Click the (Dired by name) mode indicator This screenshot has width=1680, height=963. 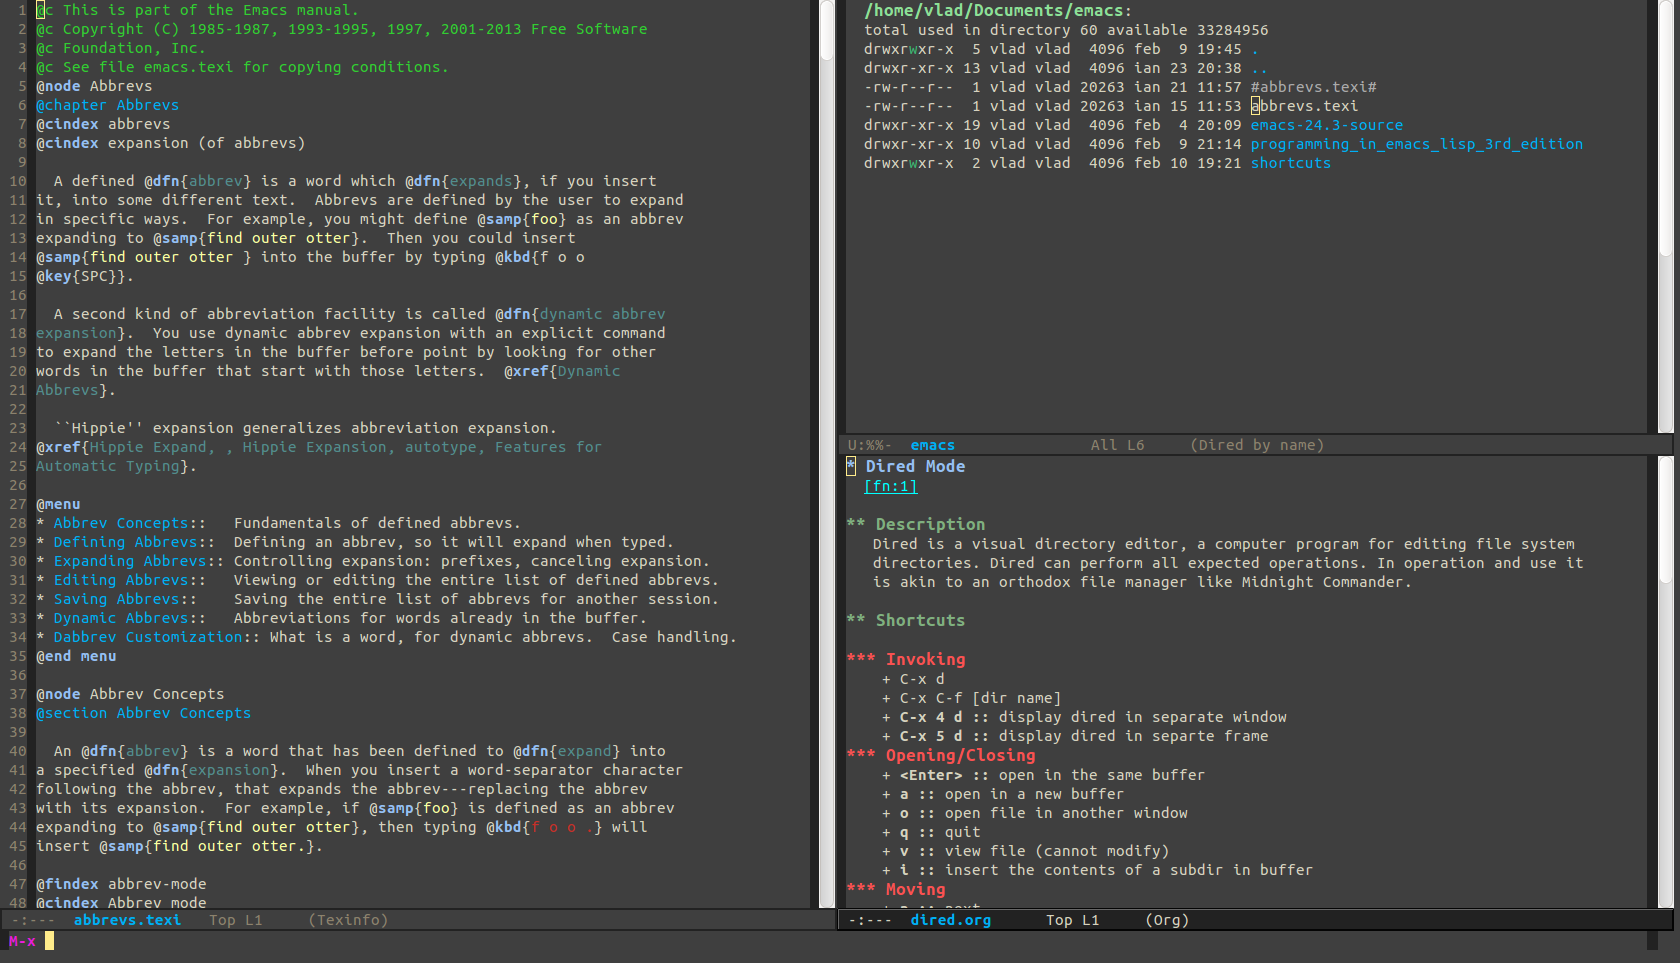[1257, 445]
